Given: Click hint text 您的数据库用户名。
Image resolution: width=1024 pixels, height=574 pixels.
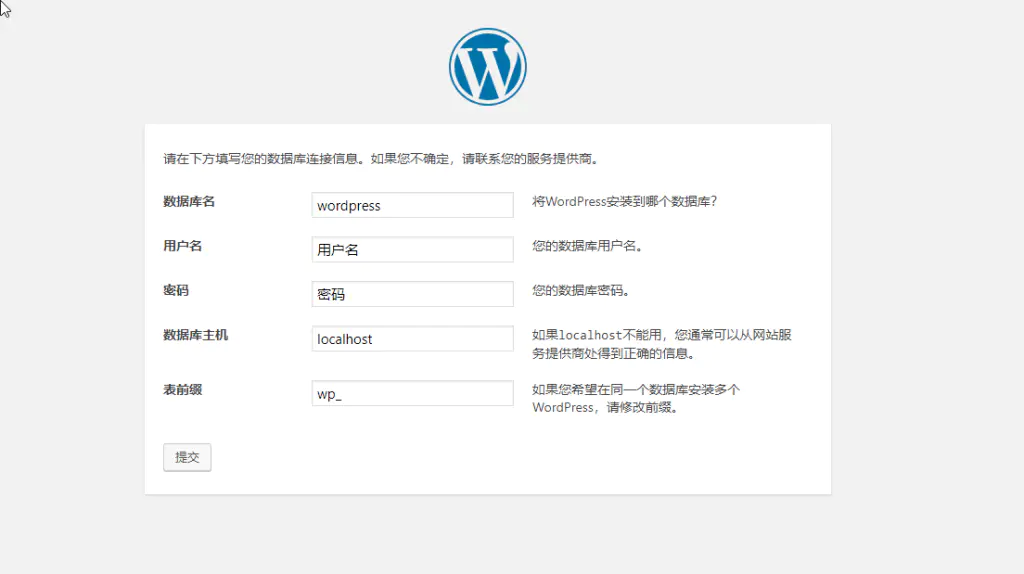Looking at the screenshot, I should [x=587, y=246].
